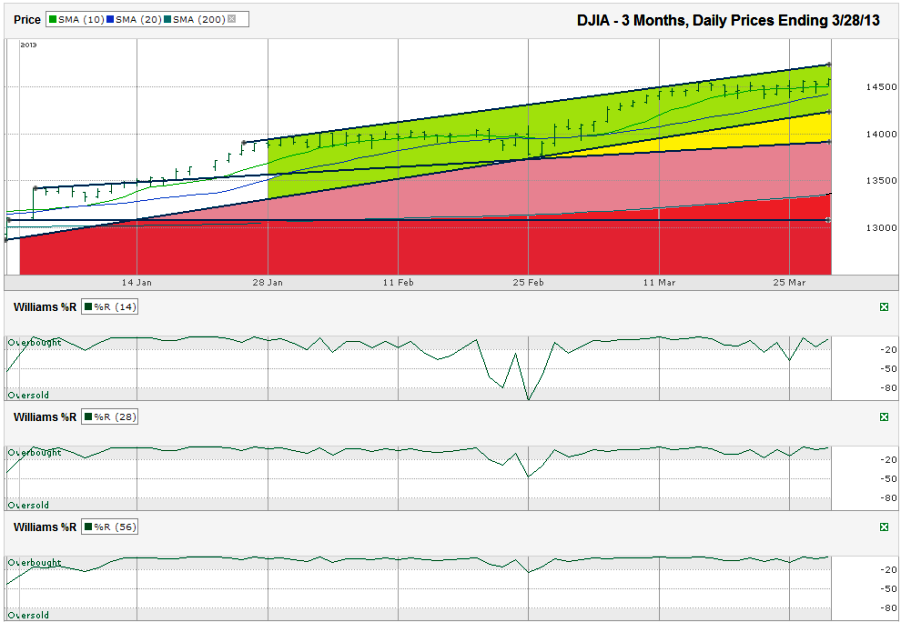901x622 pixels.
Task: Click the 14 Jan date label
Action: click(x=137, y=282)
